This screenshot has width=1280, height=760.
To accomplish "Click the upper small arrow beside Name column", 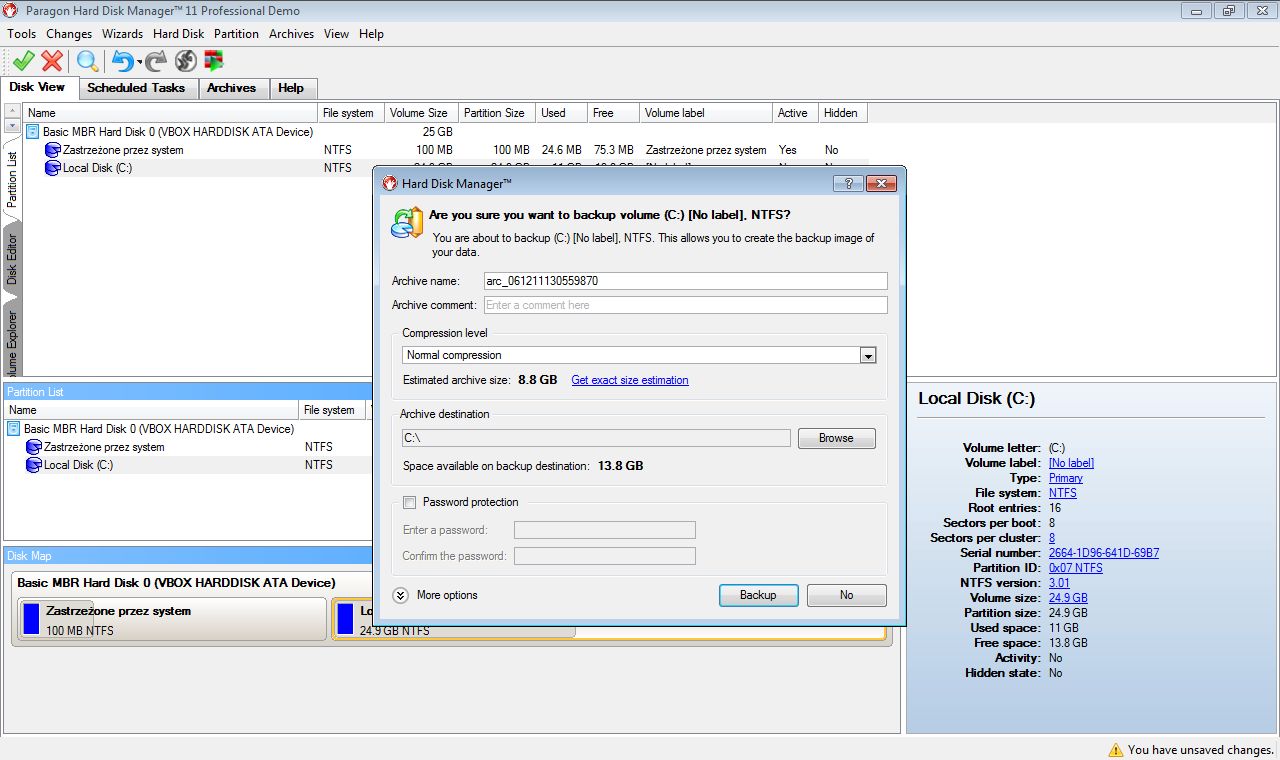I will [x=12, y=111].
